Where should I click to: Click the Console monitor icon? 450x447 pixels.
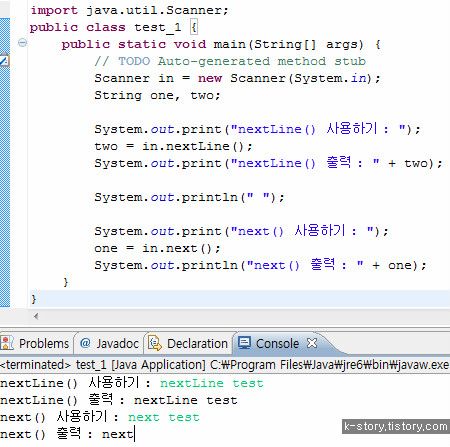click(244, 343)
